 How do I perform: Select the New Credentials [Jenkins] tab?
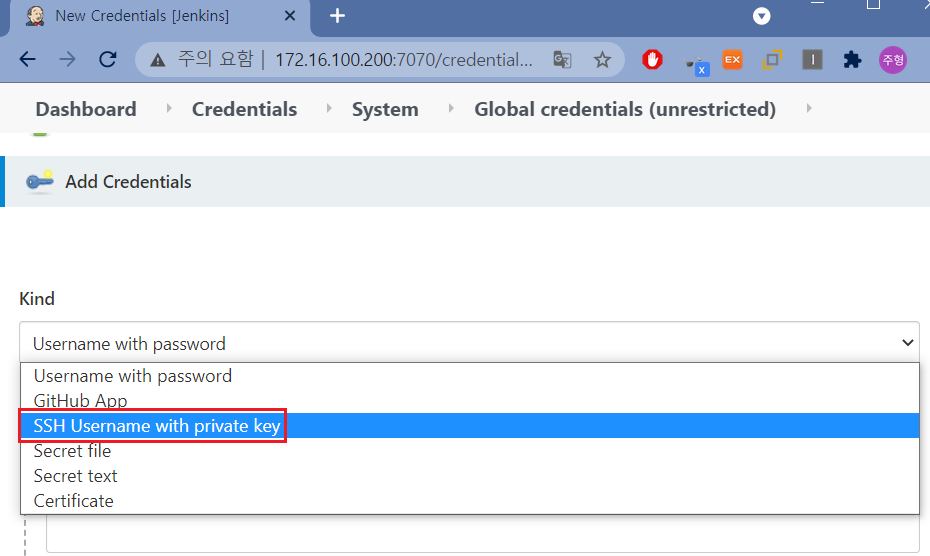159,16
